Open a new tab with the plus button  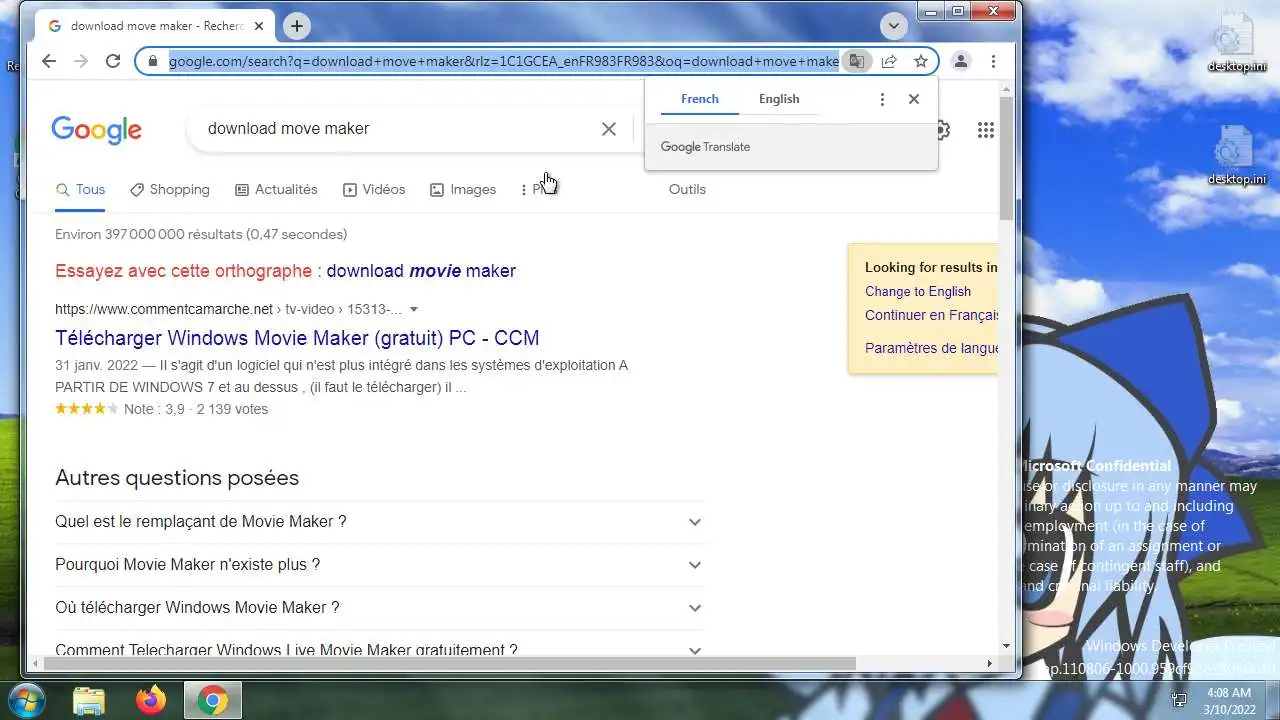(296, 26)
